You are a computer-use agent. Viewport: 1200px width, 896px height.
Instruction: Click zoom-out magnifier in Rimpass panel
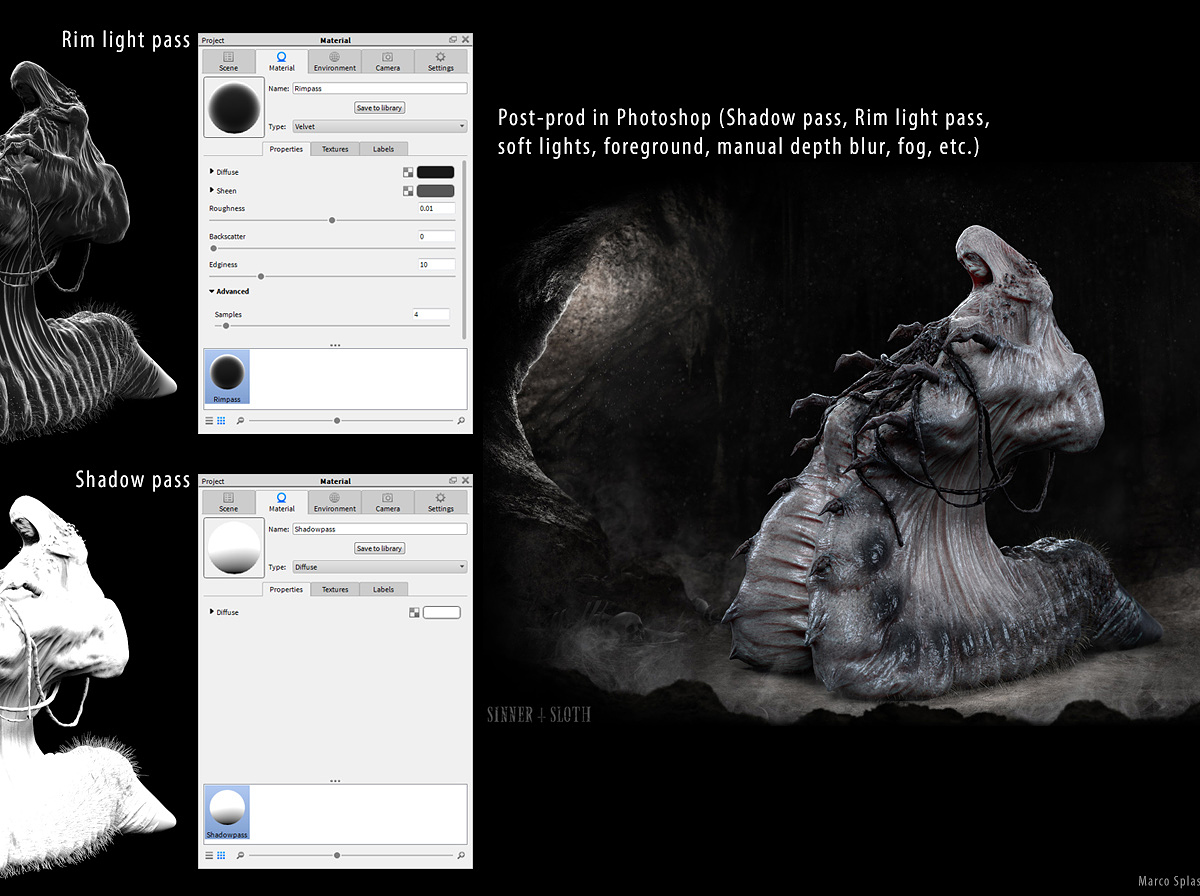click(x=241, y=421)
